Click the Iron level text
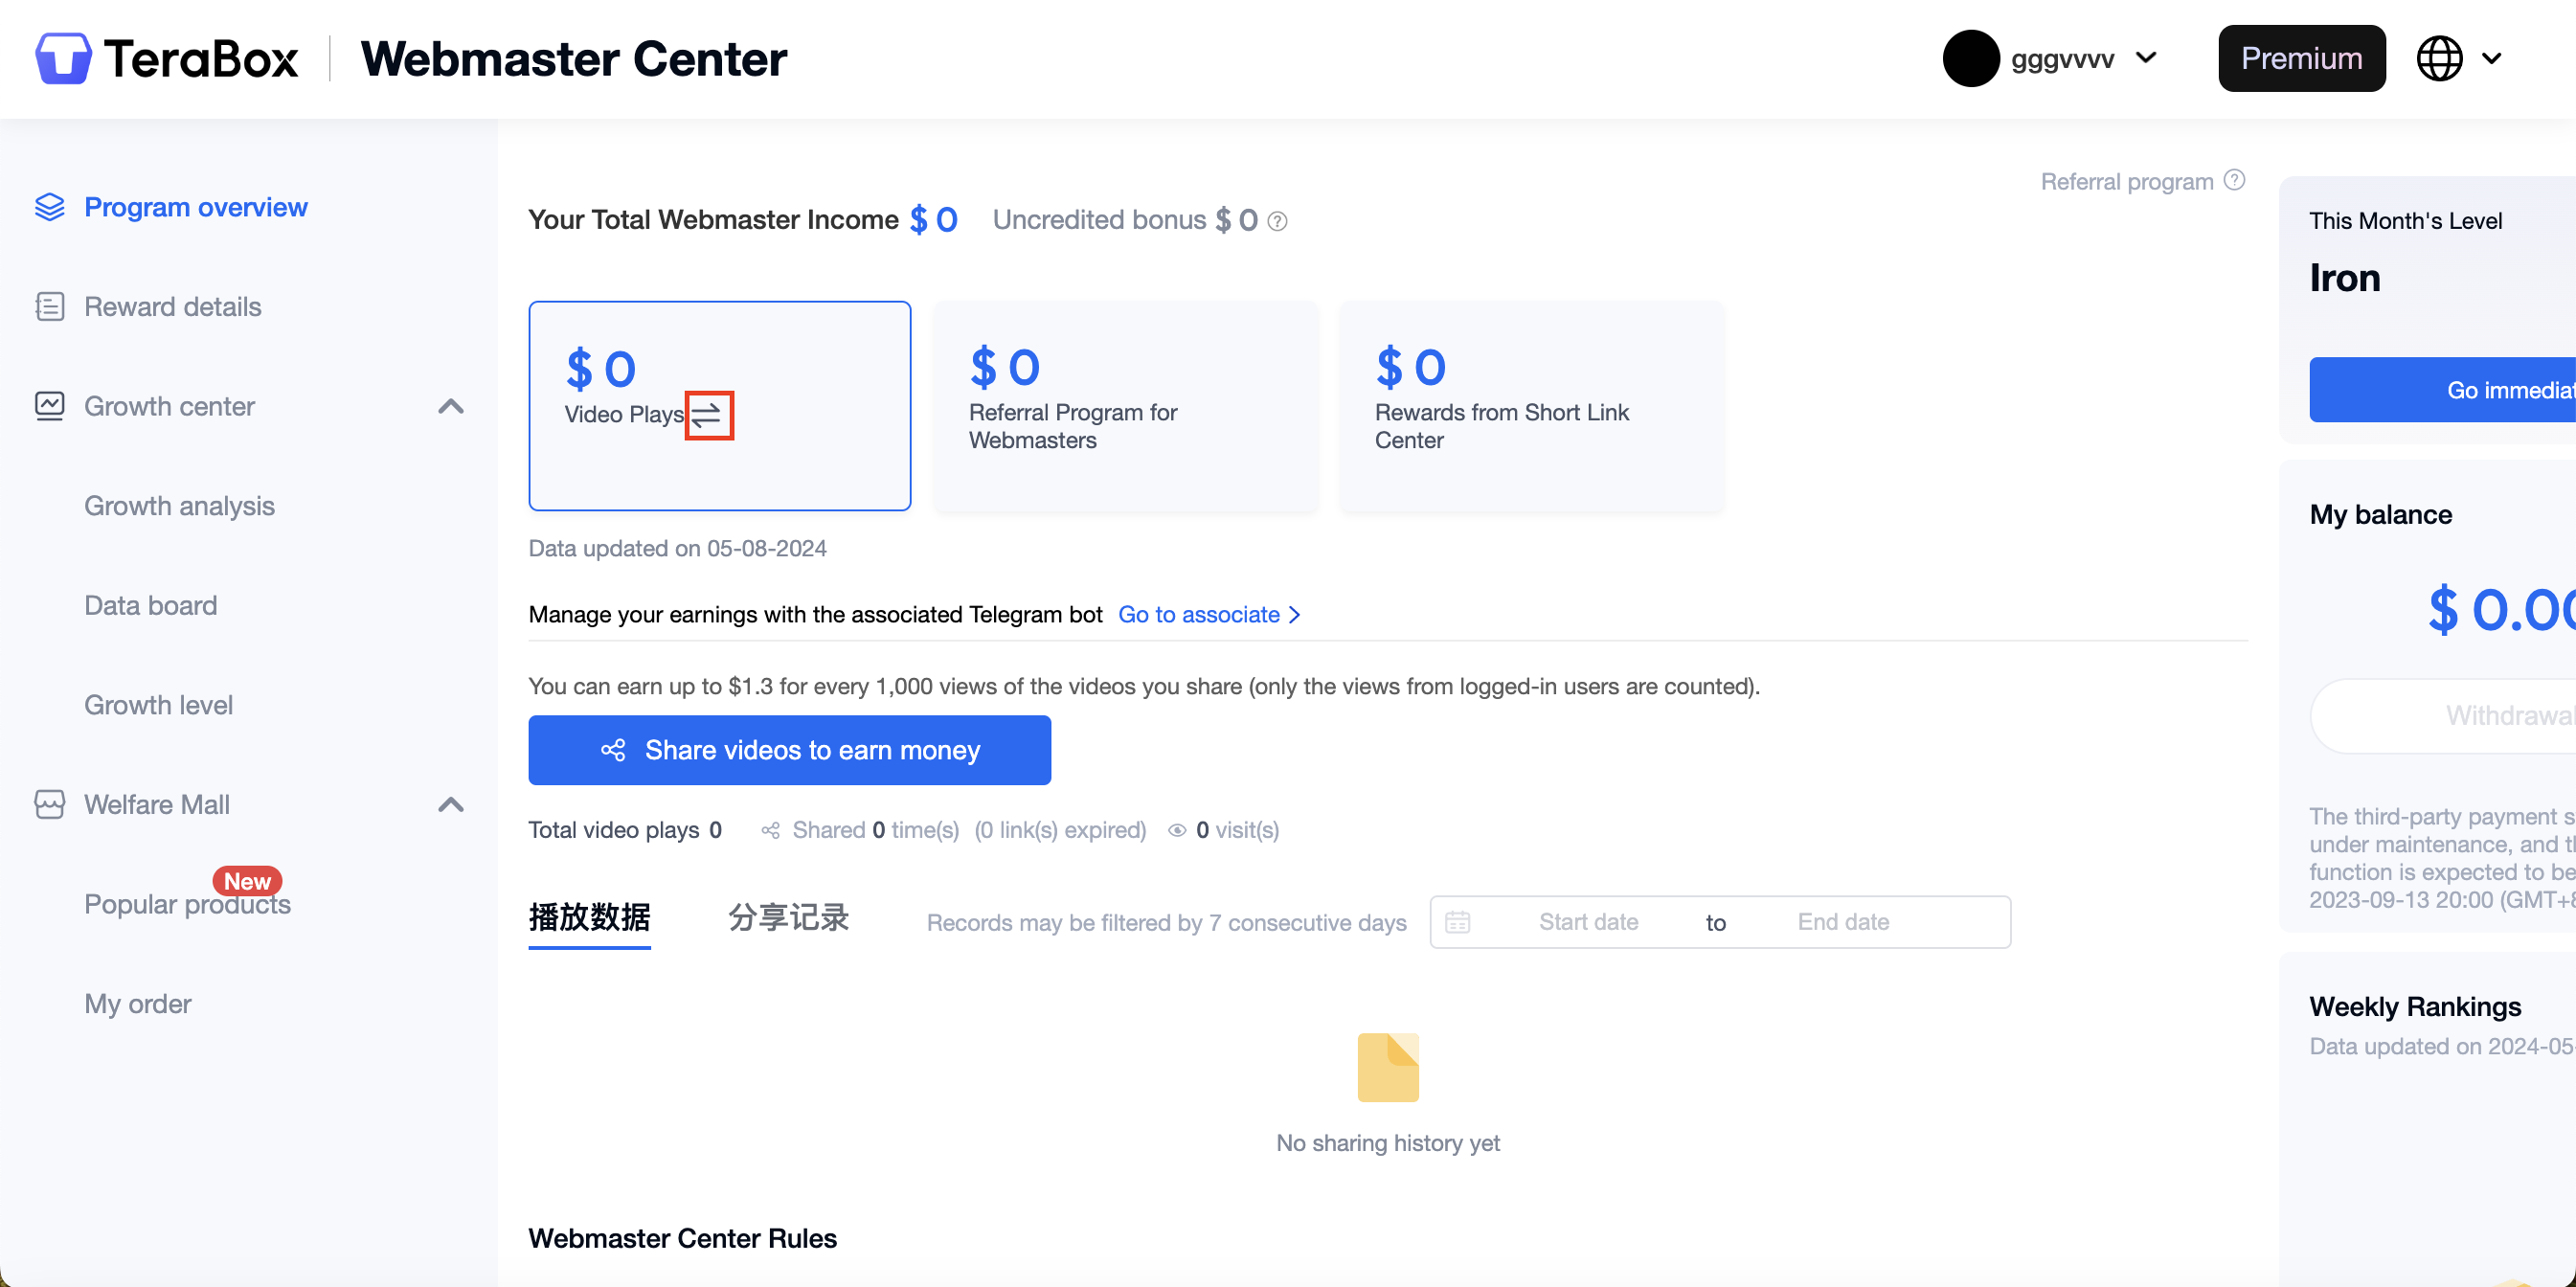 (2344, 278)
